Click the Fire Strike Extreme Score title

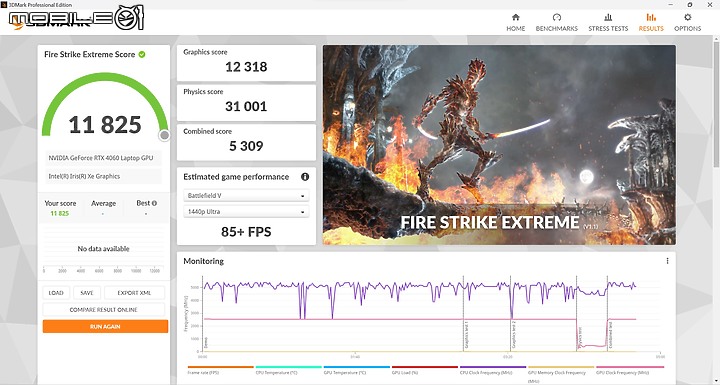[x=90, y=54]
